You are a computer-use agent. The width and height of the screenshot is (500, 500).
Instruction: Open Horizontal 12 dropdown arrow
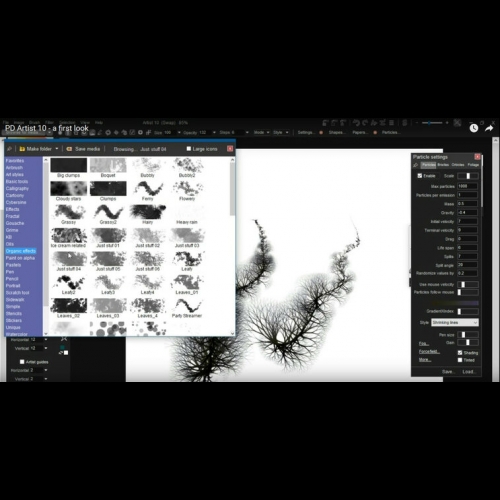pyautogui.click(x=46, y=339)
